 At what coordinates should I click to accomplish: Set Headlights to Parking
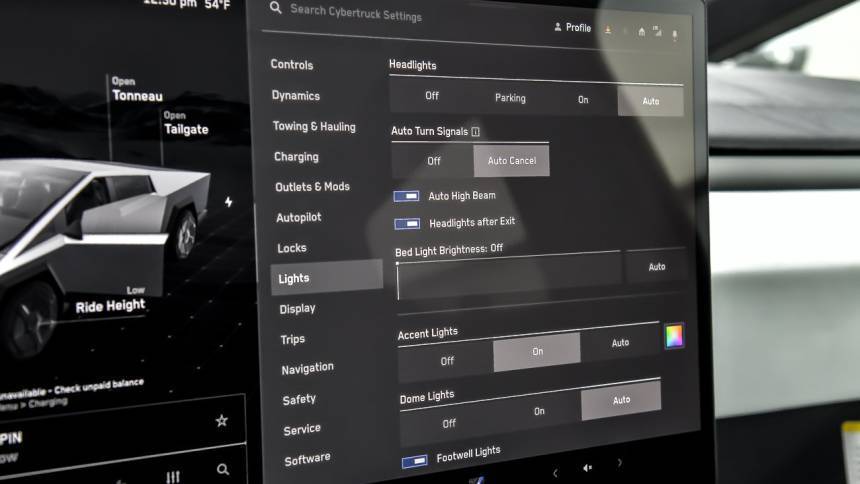510,98
